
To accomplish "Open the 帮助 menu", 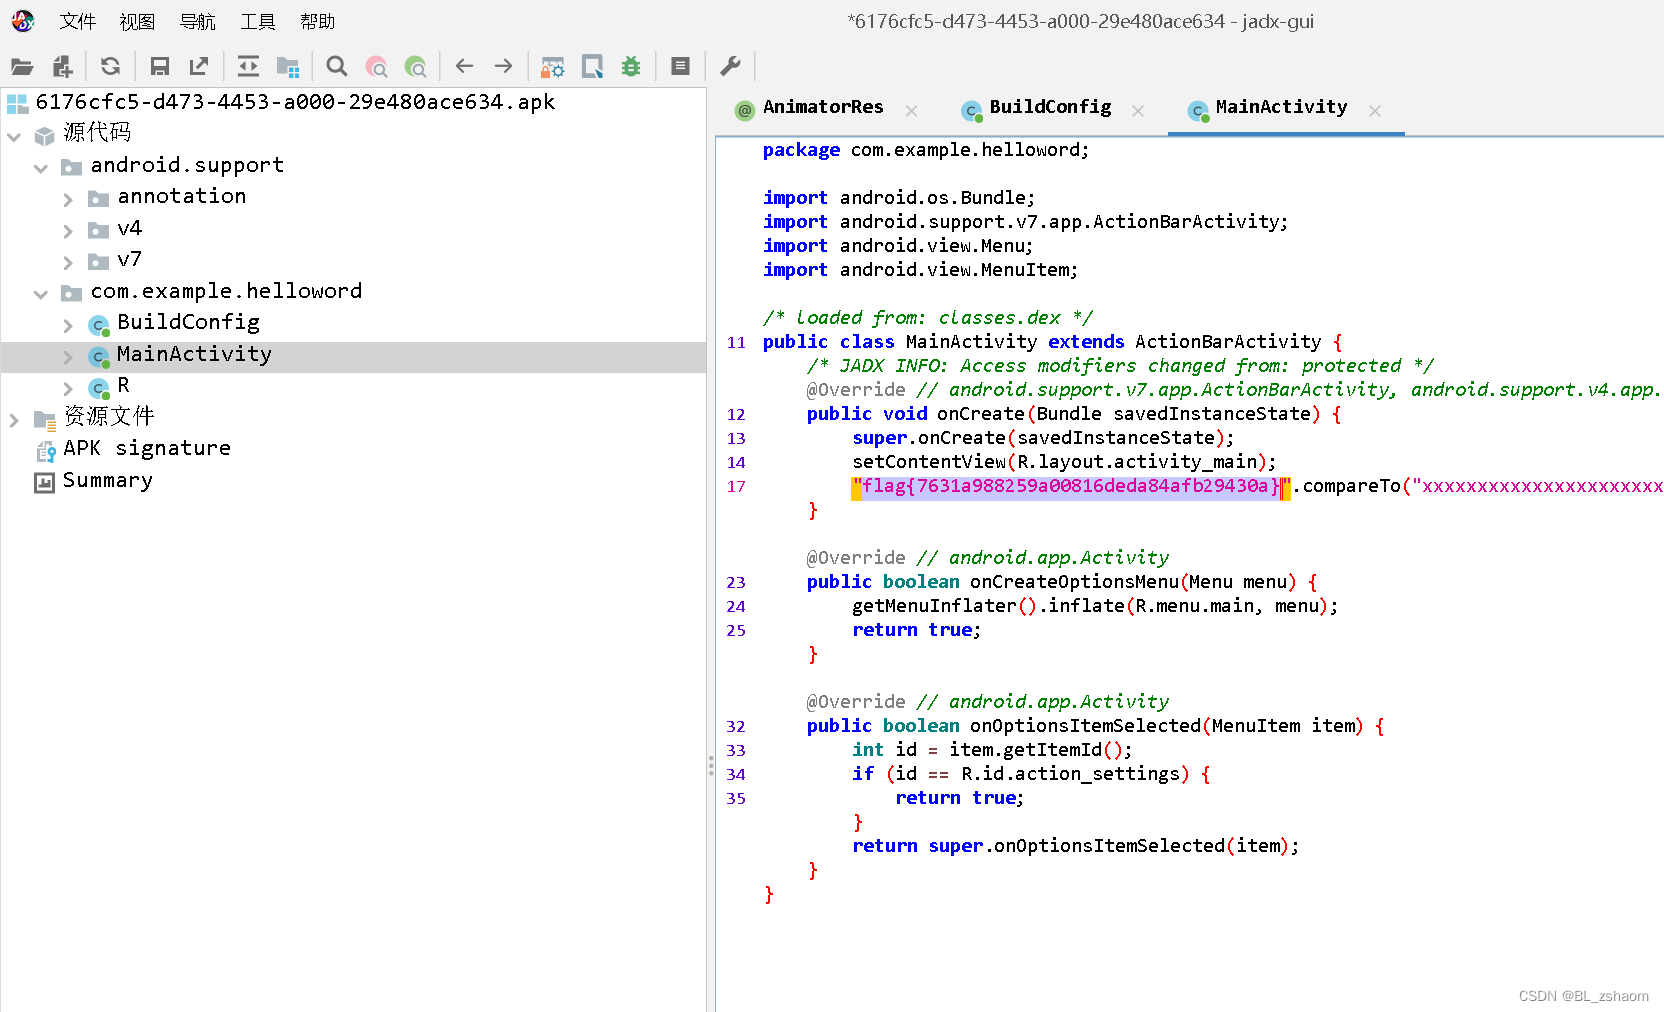I will pyautogui.click(x=318, y=22).
